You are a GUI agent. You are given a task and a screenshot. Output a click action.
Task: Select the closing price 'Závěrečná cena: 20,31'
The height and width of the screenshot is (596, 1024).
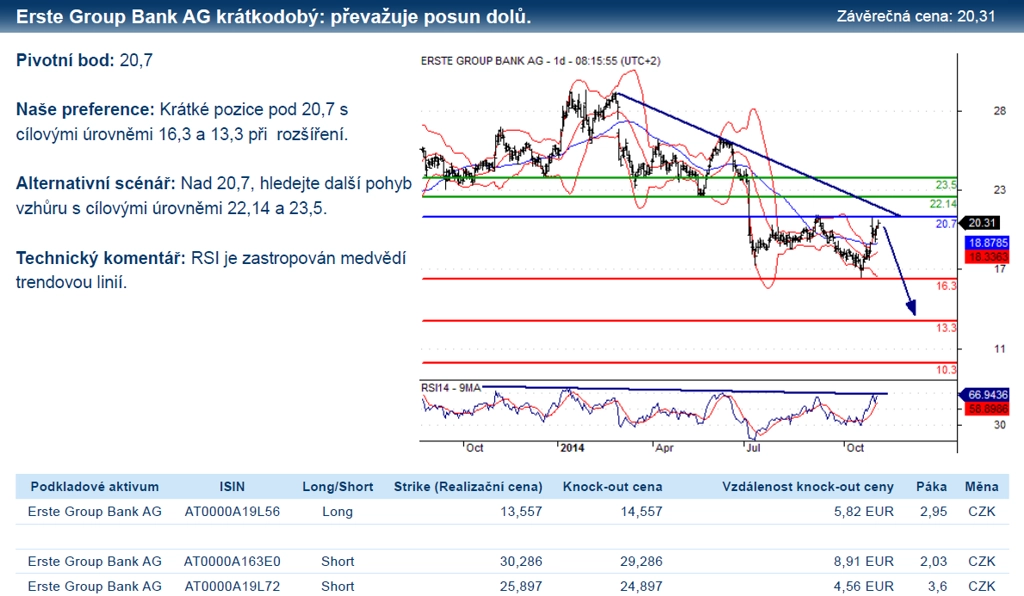(916, 16)
